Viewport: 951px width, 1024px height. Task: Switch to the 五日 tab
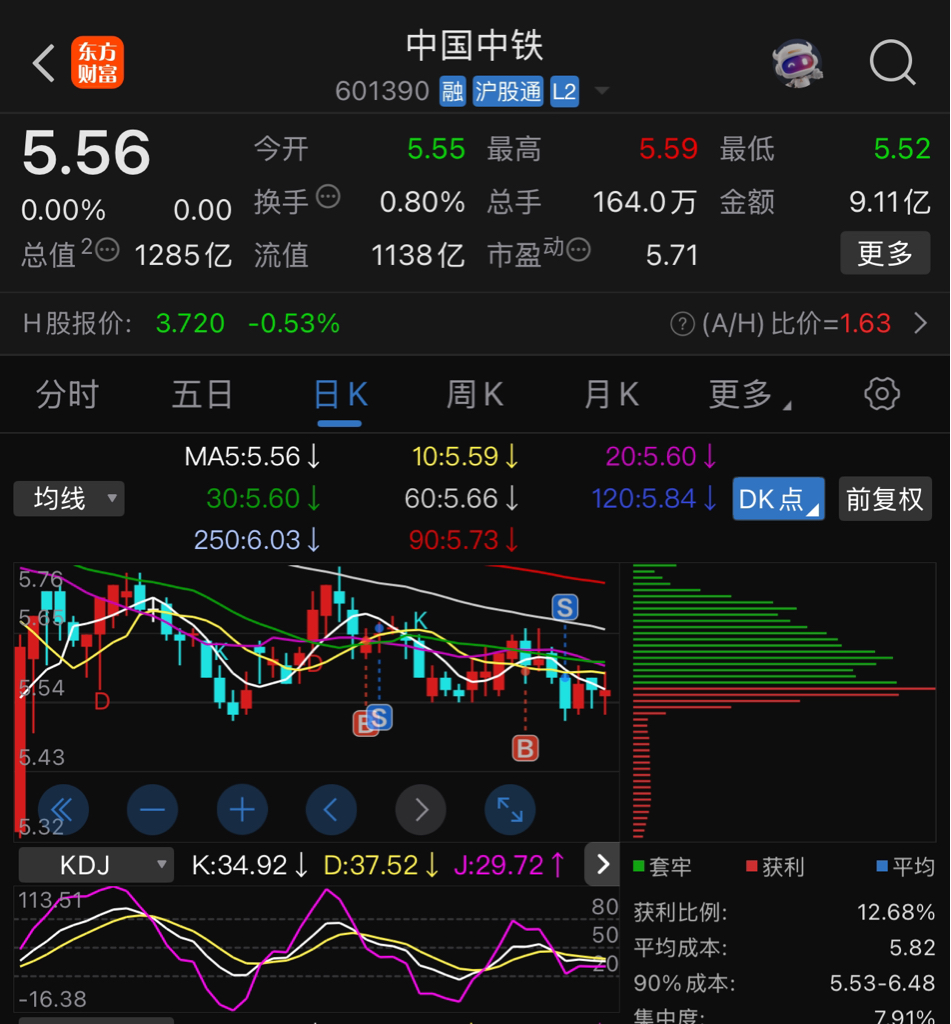pyautogui.click(x=202, y=394)
